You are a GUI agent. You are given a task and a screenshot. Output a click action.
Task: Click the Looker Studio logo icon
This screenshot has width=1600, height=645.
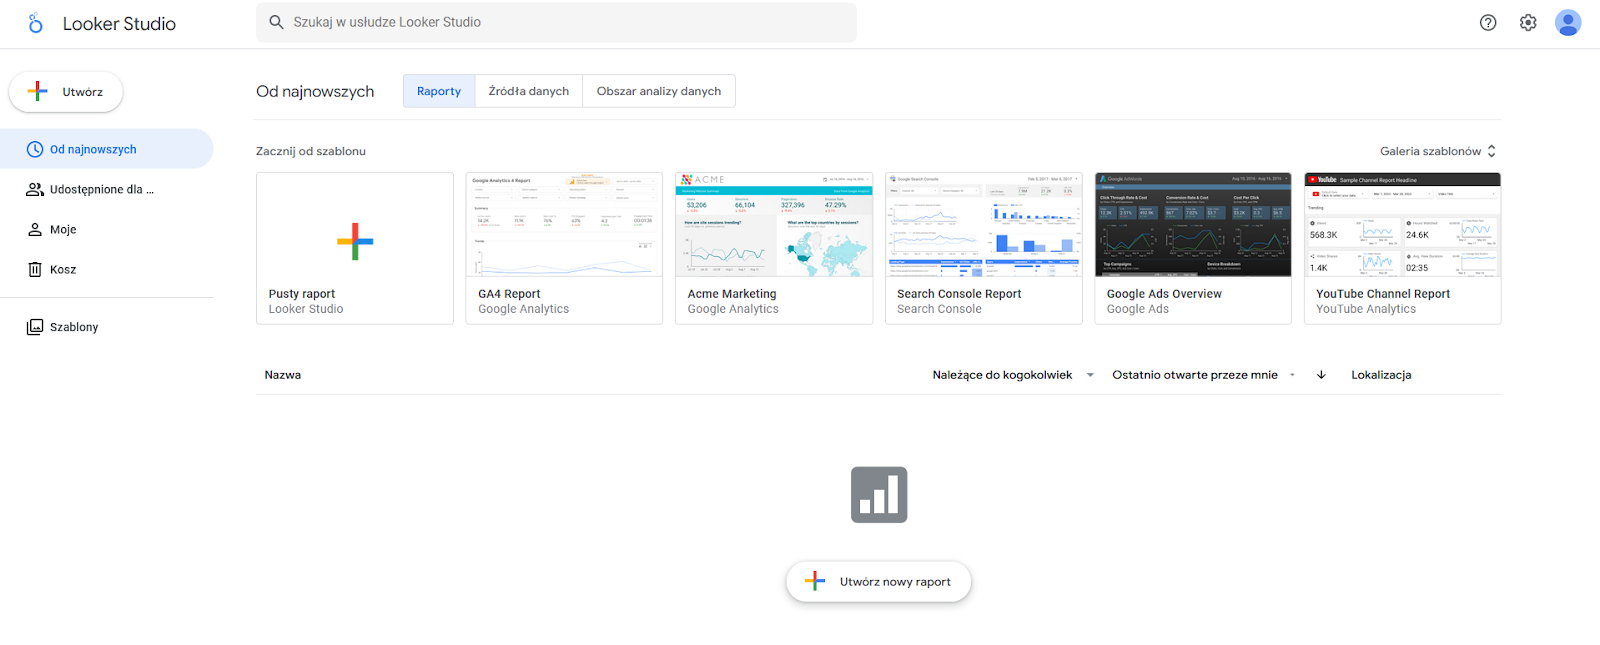click(35, 23)
